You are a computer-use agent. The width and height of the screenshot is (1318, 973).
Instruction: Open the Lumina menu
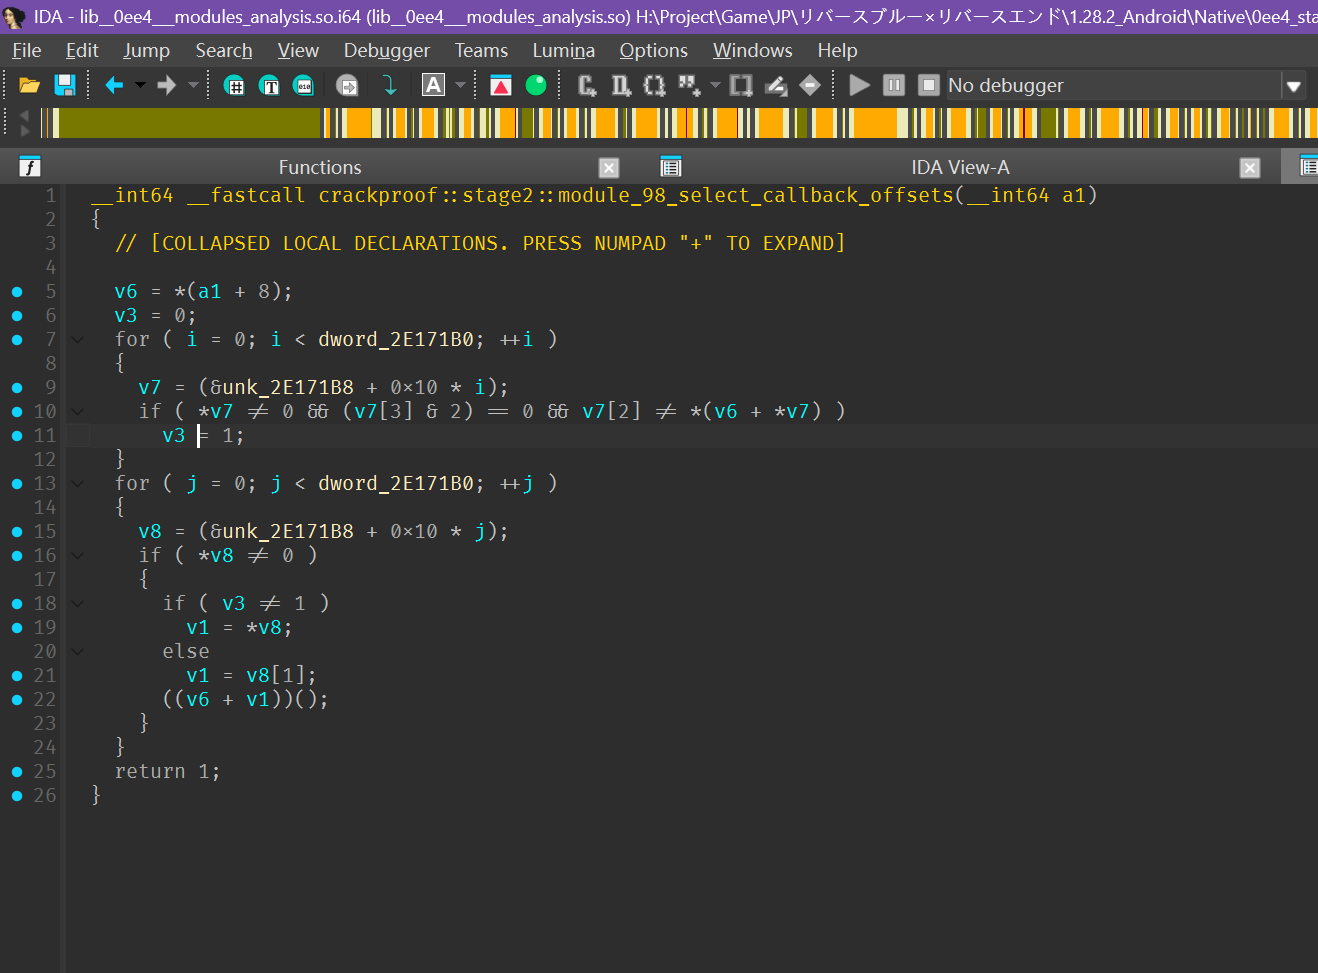tap(563, 51)
